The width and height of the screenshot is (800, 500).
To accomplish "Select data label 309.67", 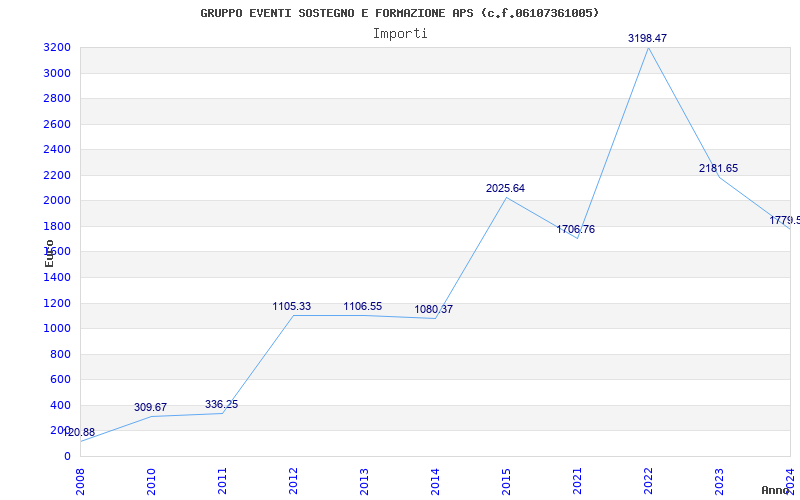I will point(151,408).
